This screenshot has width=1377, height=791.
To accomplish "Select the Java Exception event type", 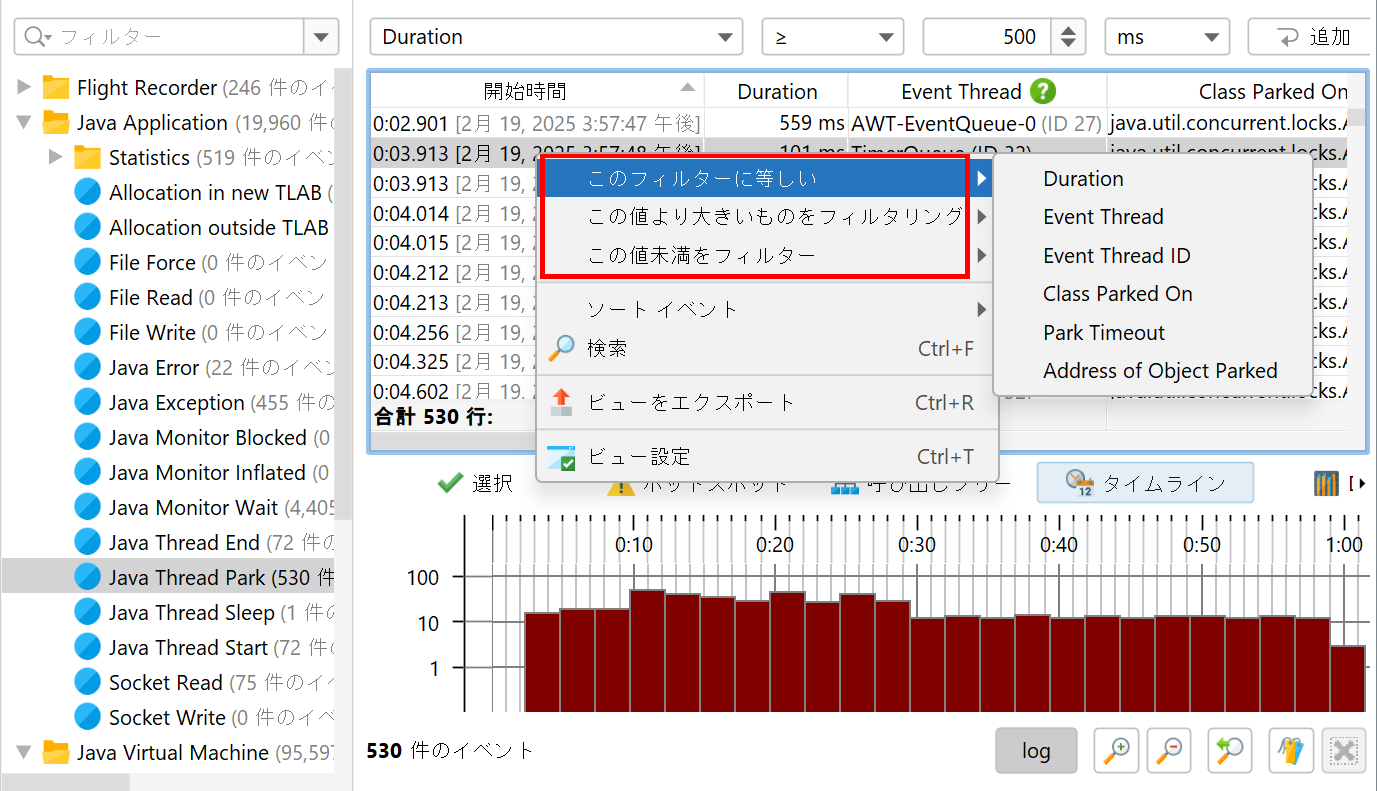I will click(x=204, y=403).
